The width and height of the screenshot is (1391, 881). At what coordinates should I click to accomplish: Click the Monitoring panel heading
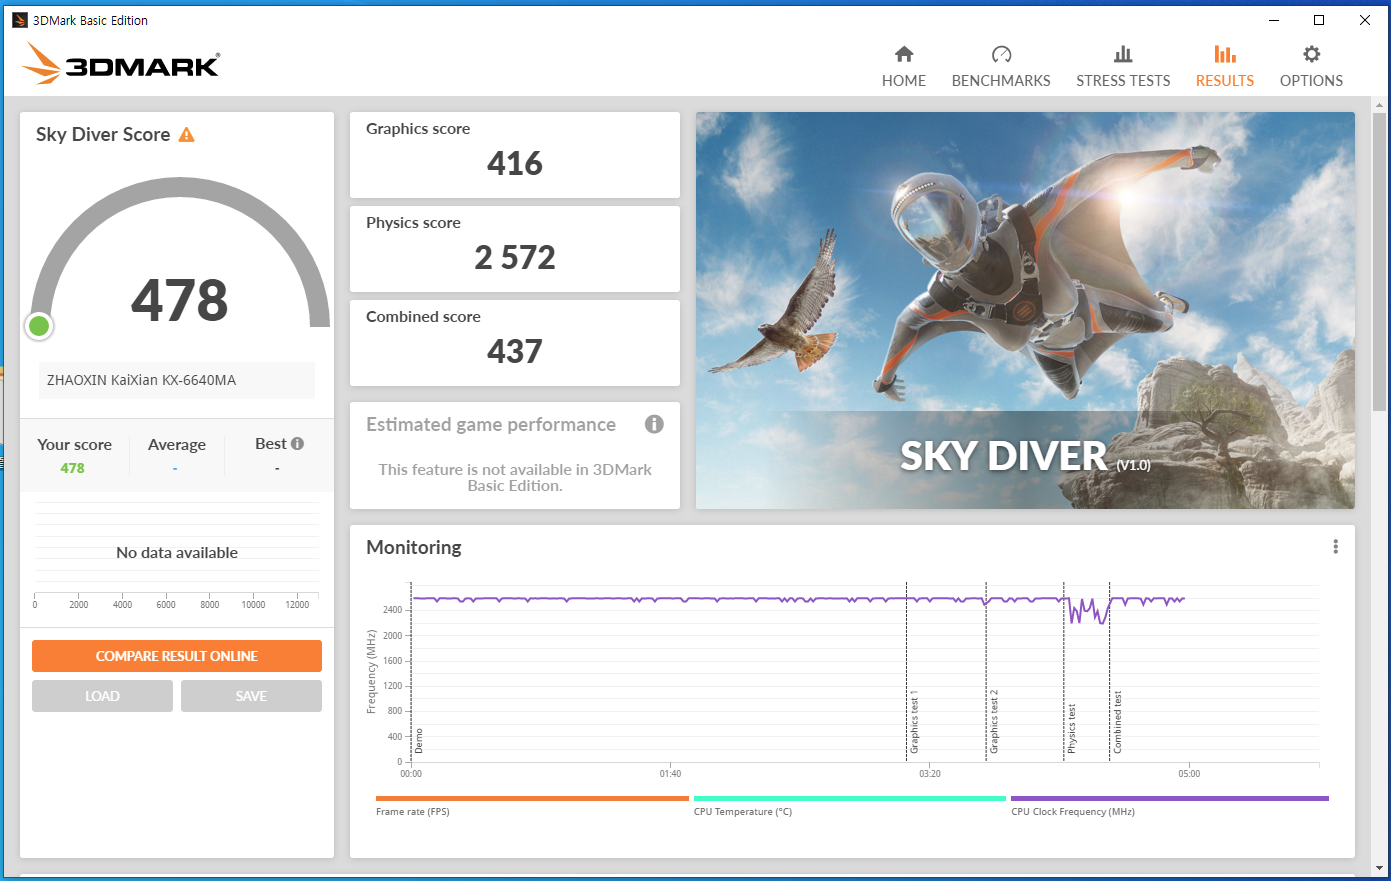[414, 547]
